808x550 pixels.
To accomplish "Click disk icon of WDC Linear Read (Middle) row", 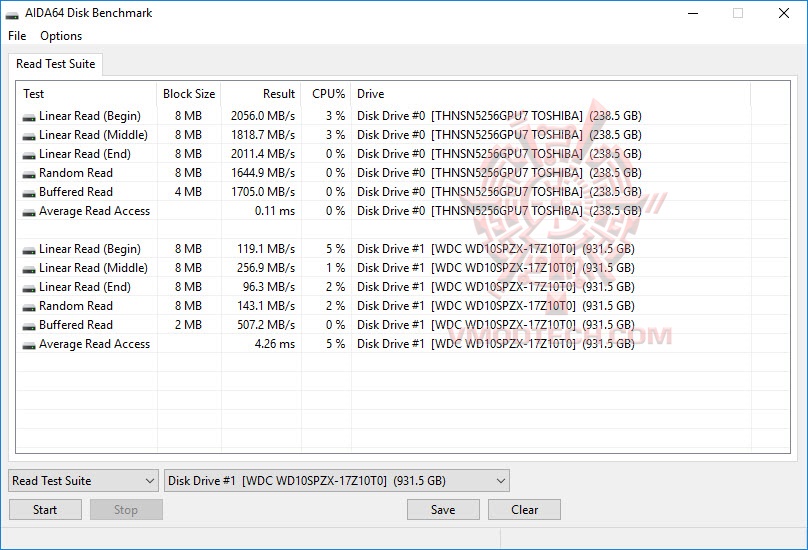I will coord(29,270).
